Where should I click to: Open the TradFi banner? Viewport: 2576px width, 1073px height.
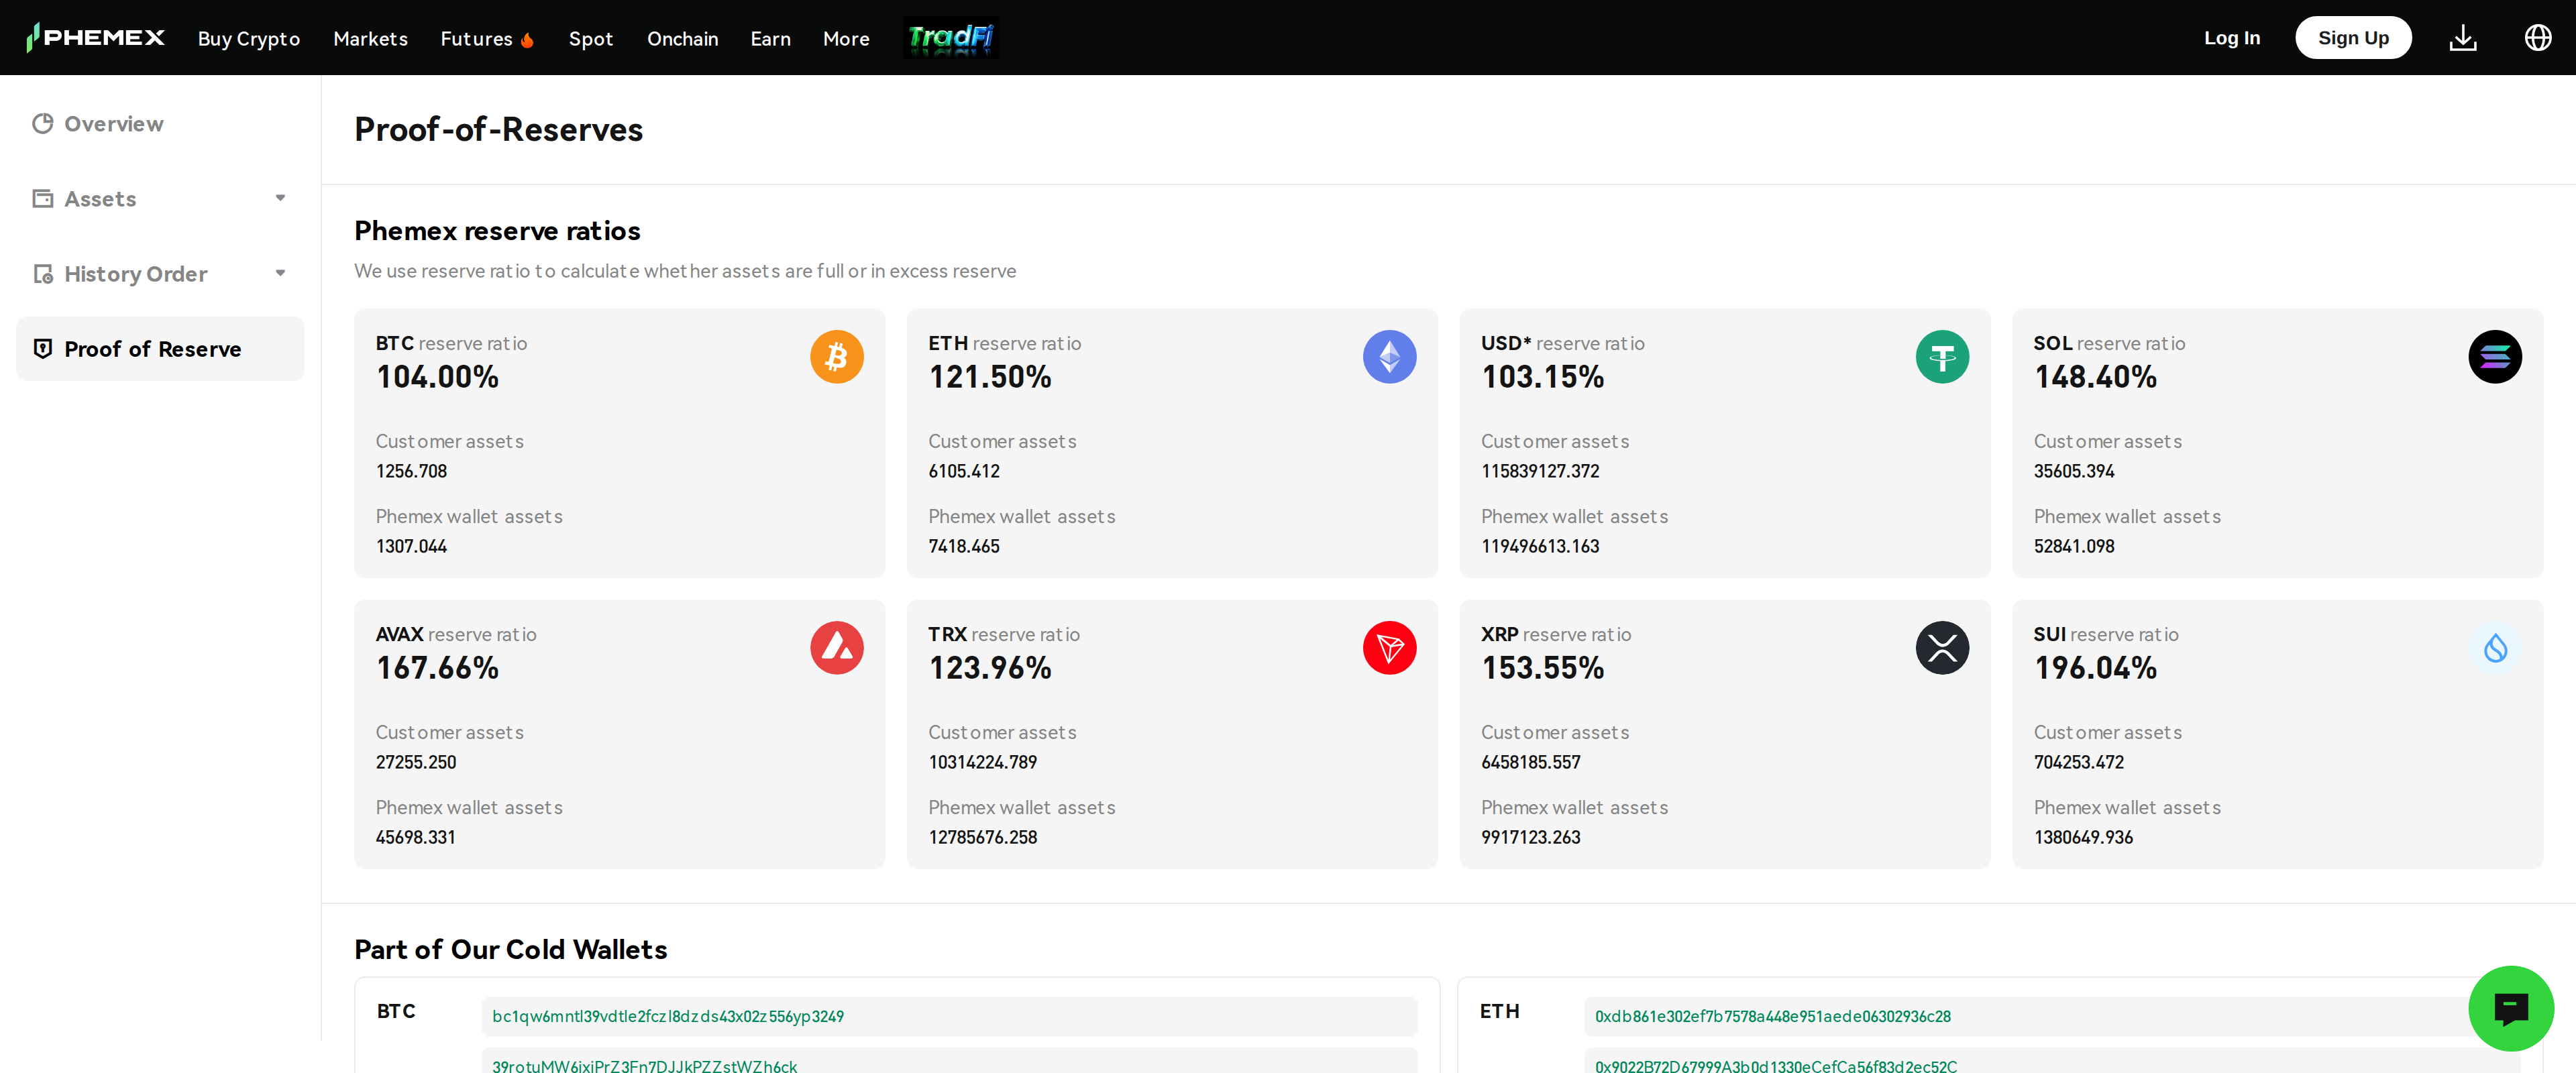pyautogui.click(x=950, y=38)
